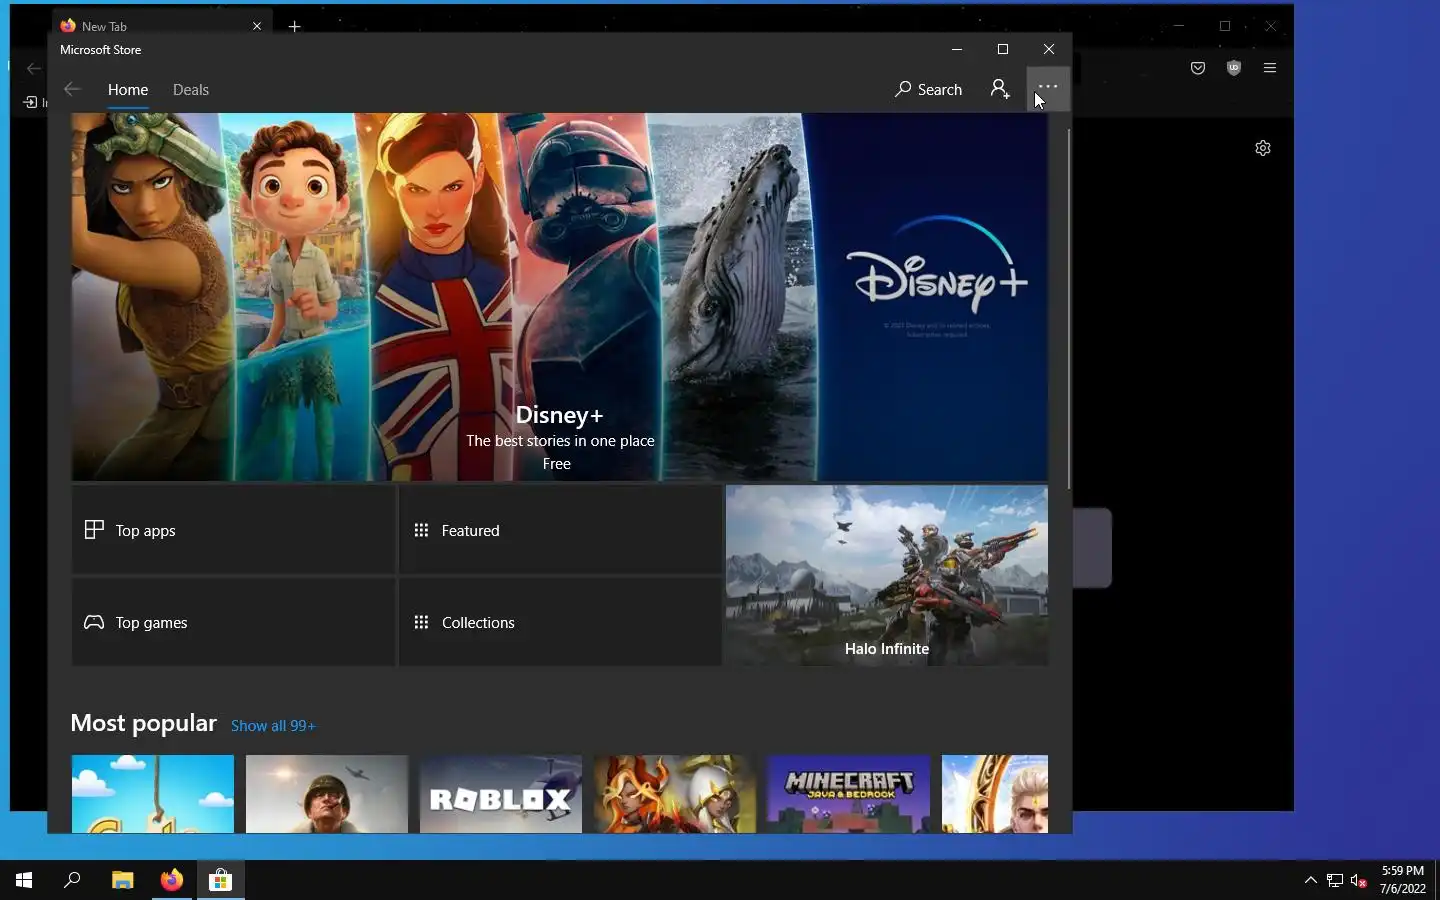Minimize the Microsoft Store window
Screen dimensions: 1440x900
[957, 49]
